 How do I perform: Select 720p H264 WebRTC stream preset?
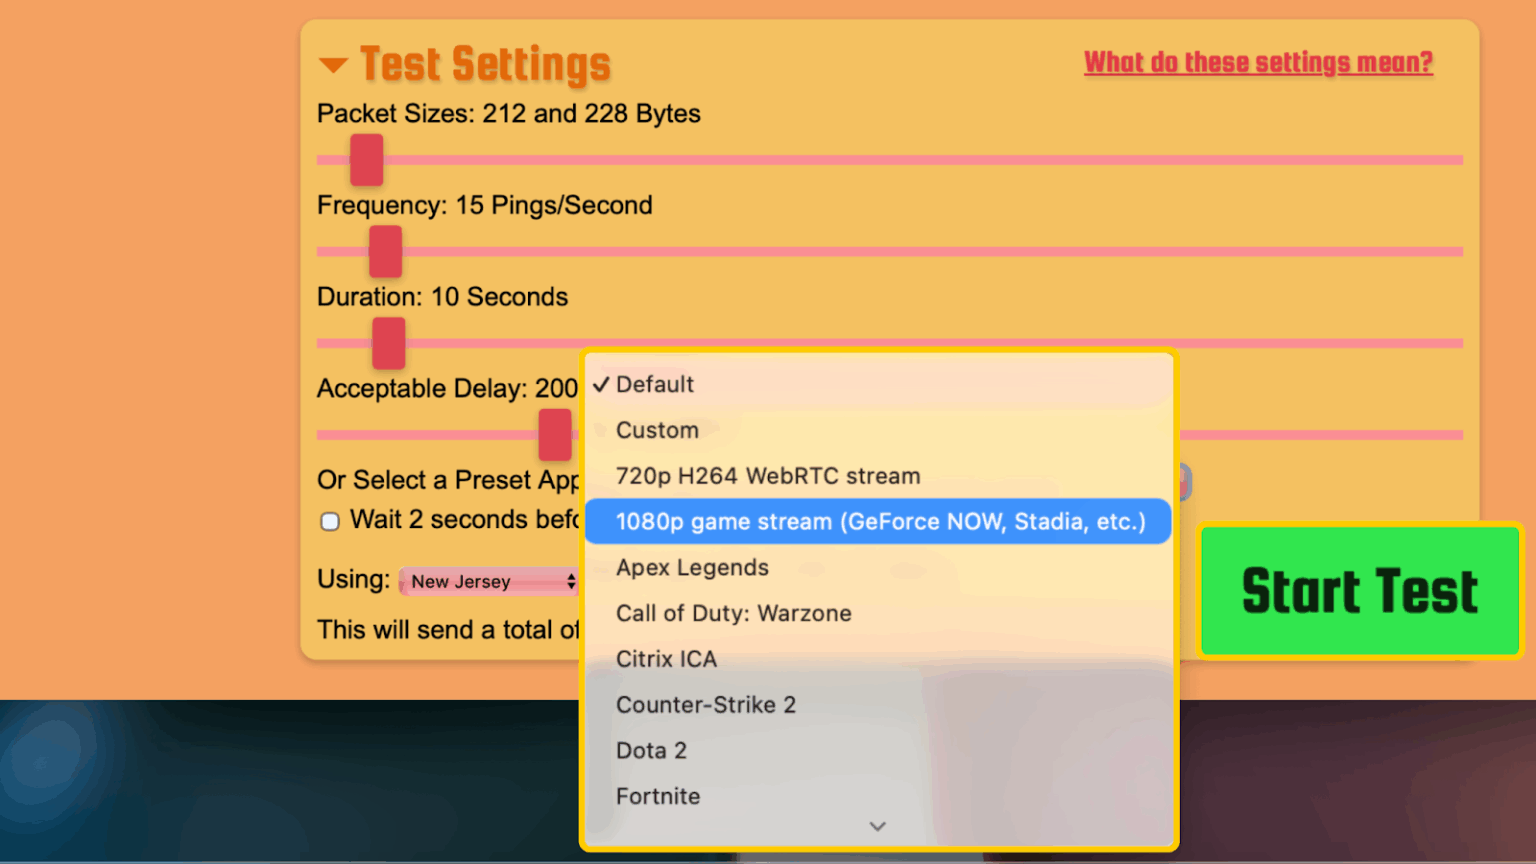coord(767,476)
